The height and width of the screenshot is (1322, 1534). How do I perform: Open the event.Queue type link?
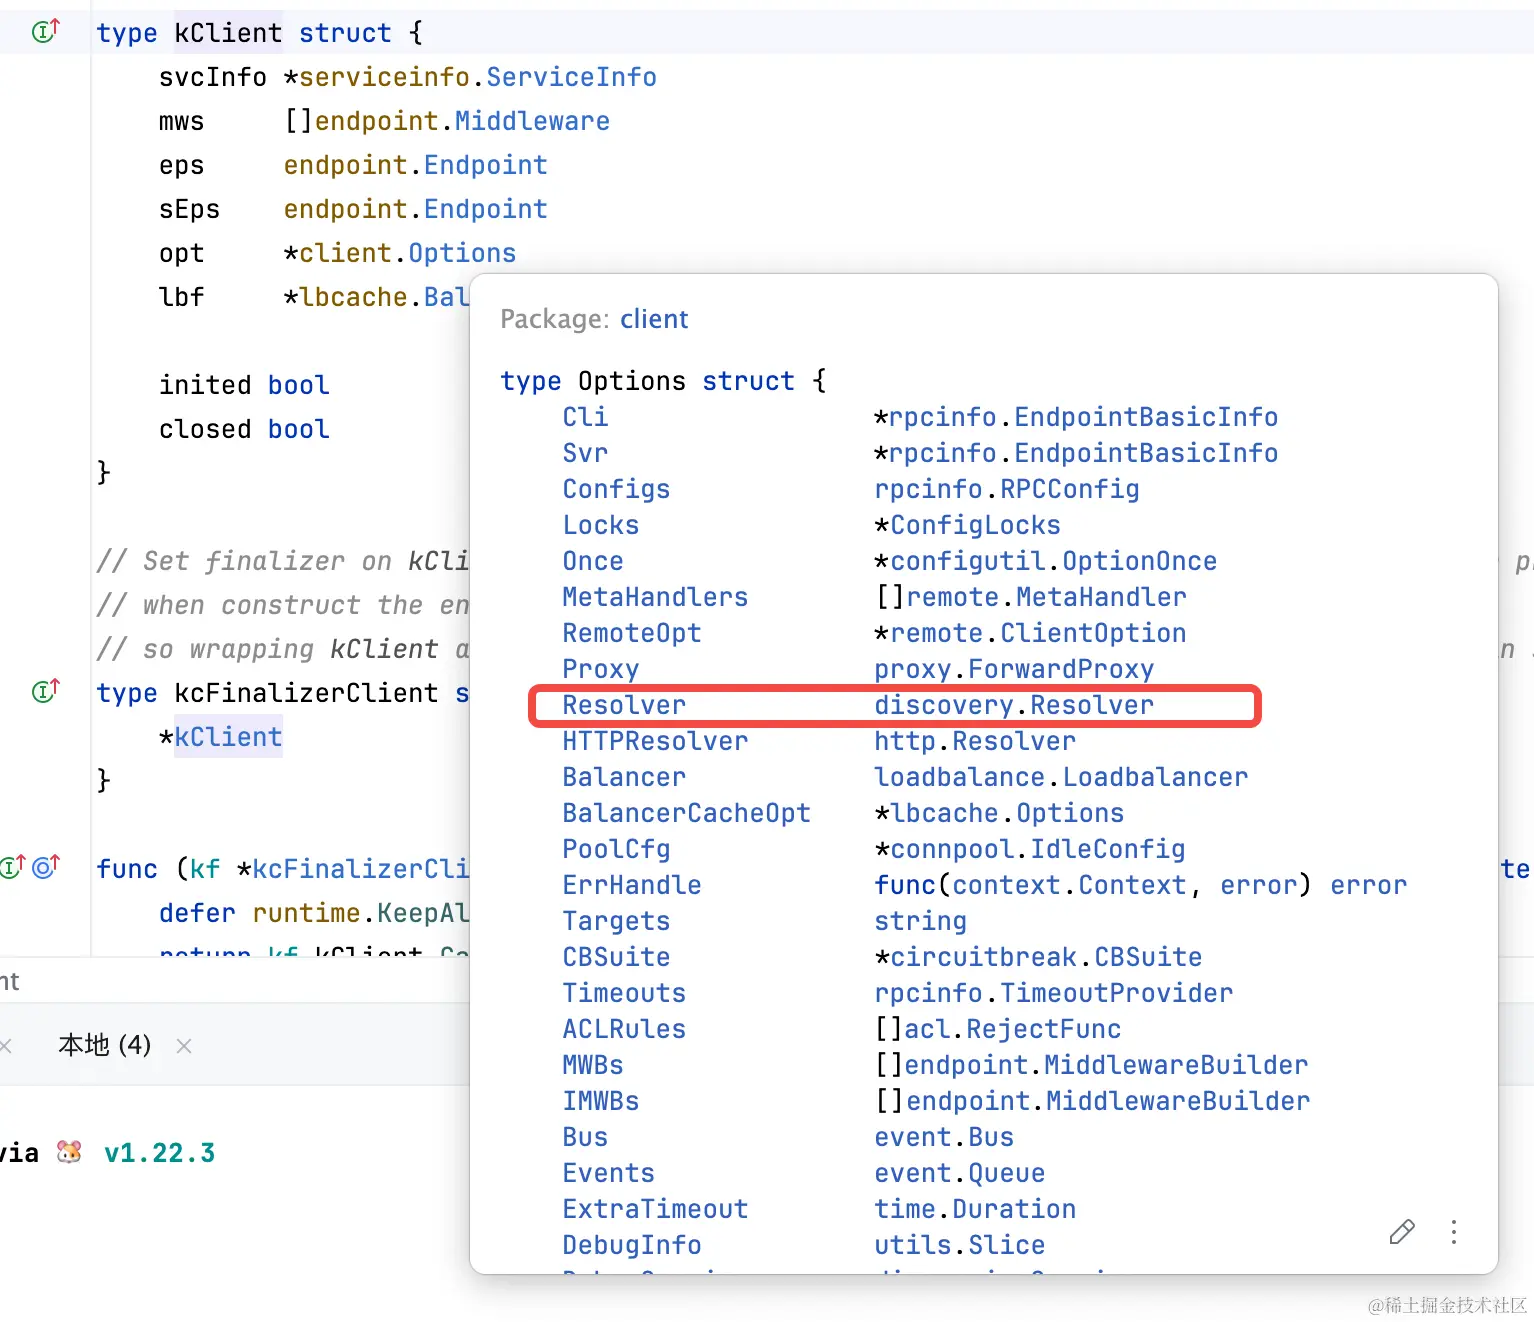[960, 1173]
